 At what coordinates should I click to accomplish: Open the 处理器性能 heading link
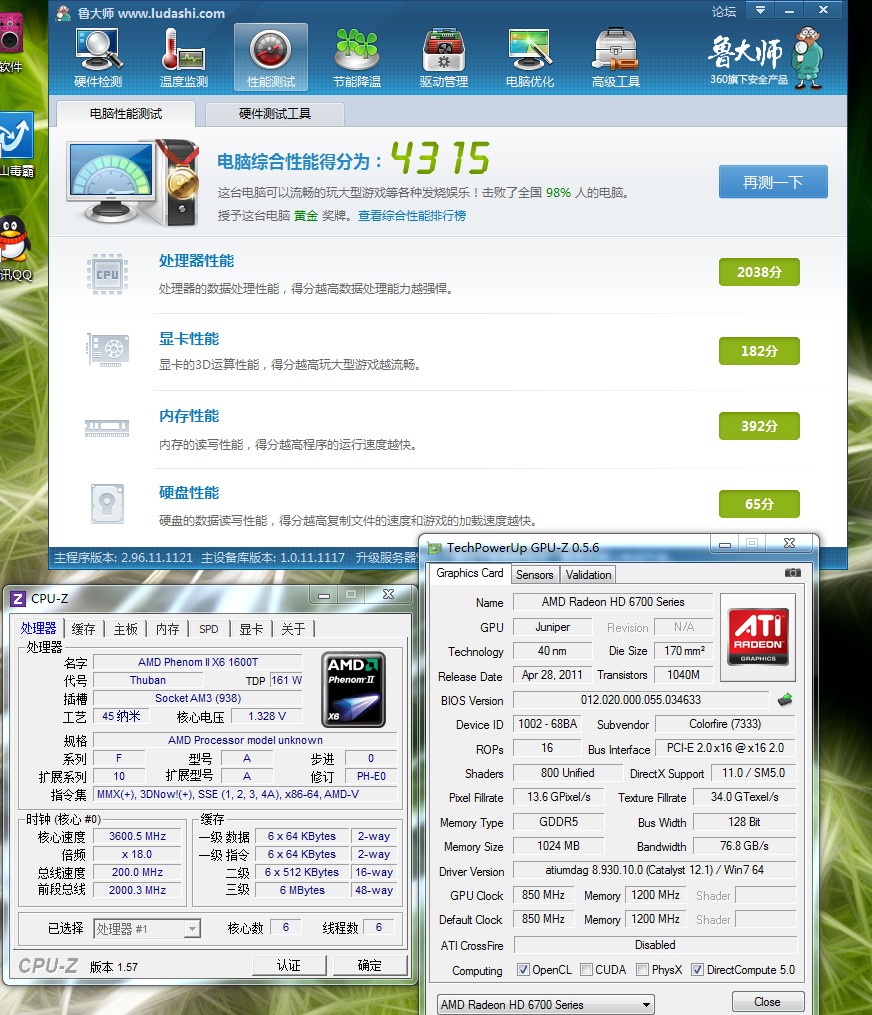click(x=197, y=261)
